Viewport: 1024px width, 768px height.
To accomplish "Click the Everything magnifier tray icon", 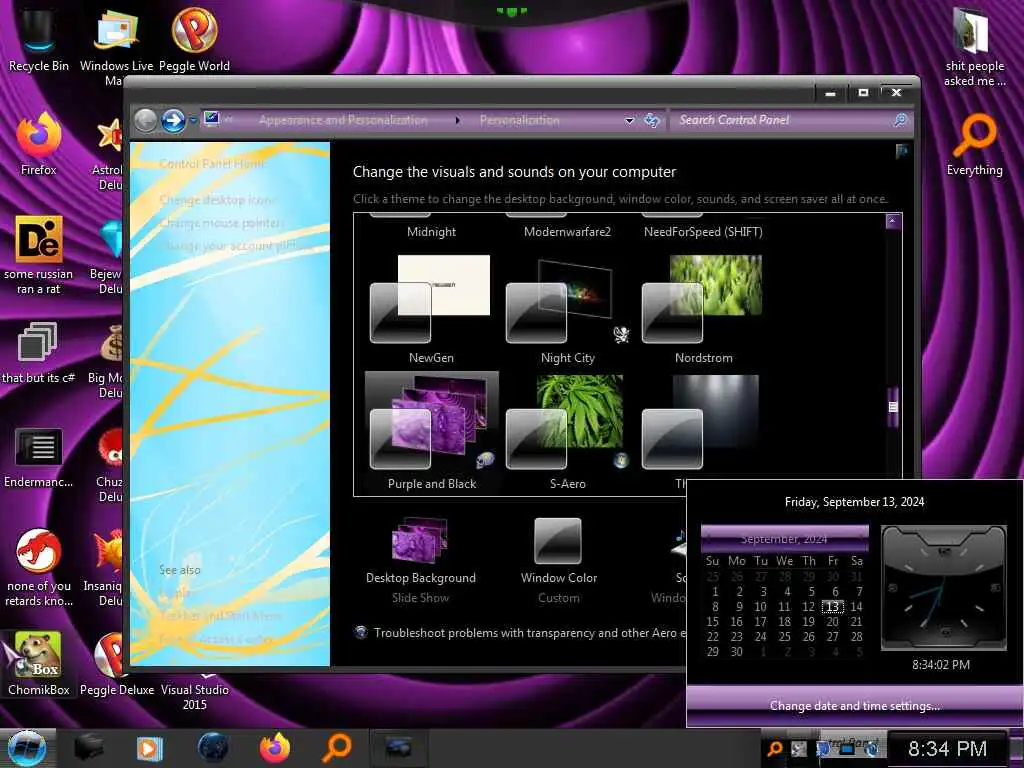I will coord(775,749).
